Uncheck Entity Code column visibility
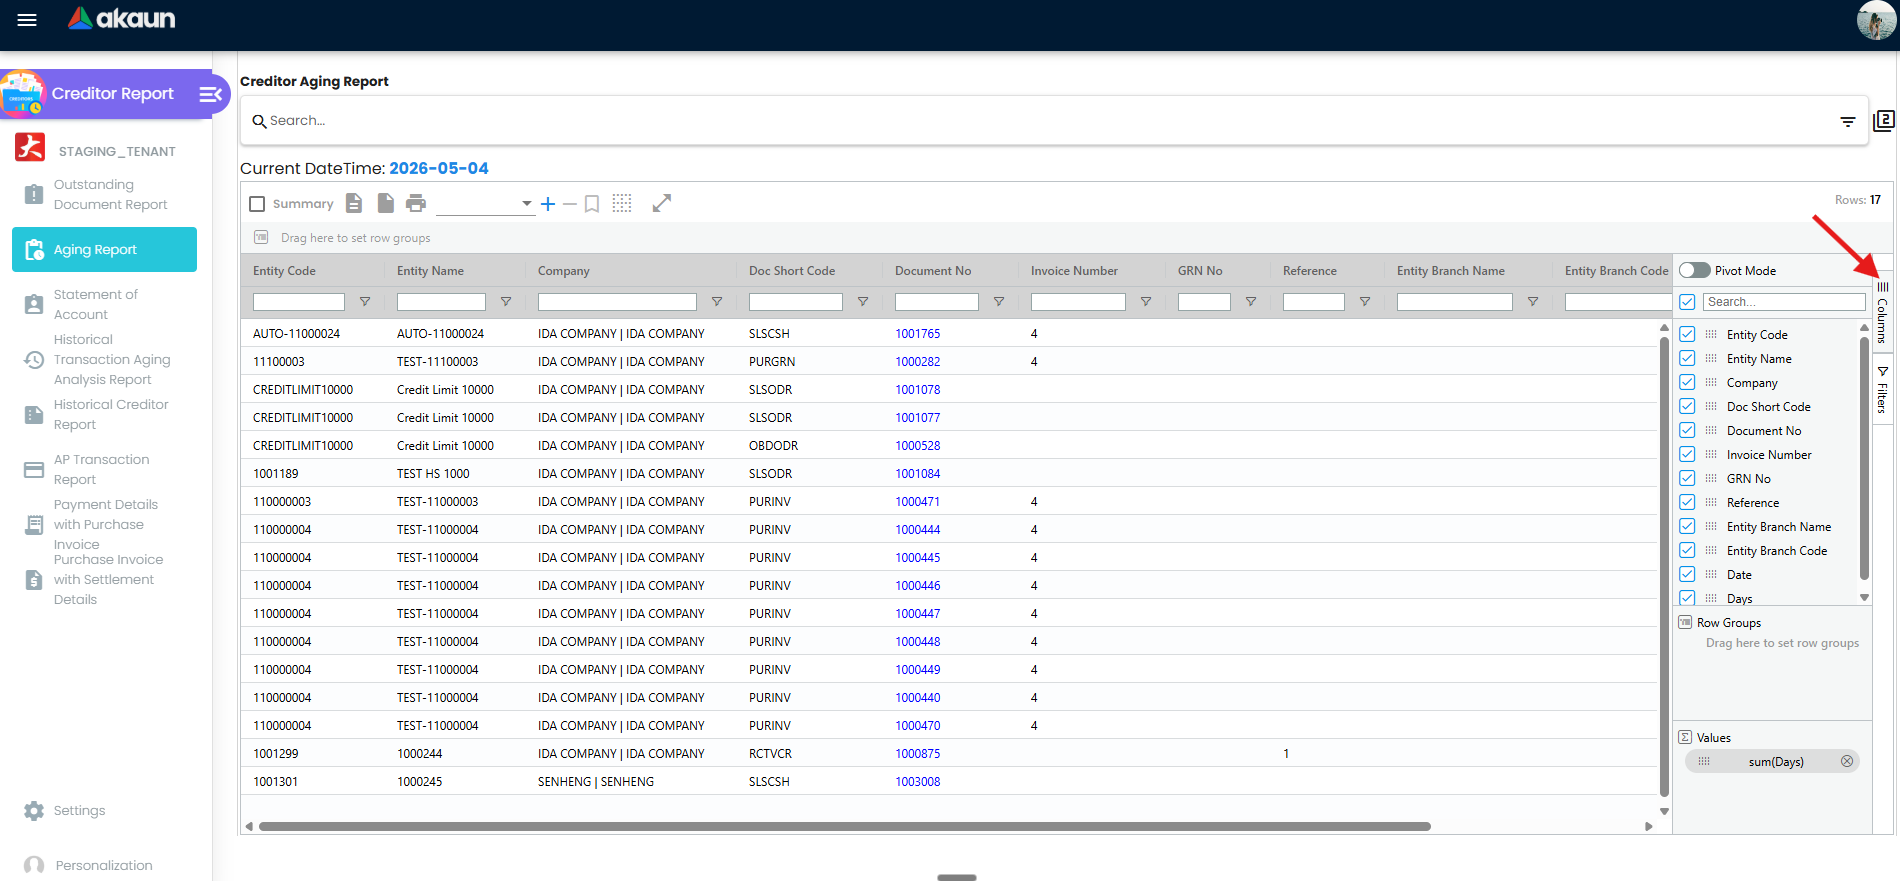 [x=1687, y=335]
